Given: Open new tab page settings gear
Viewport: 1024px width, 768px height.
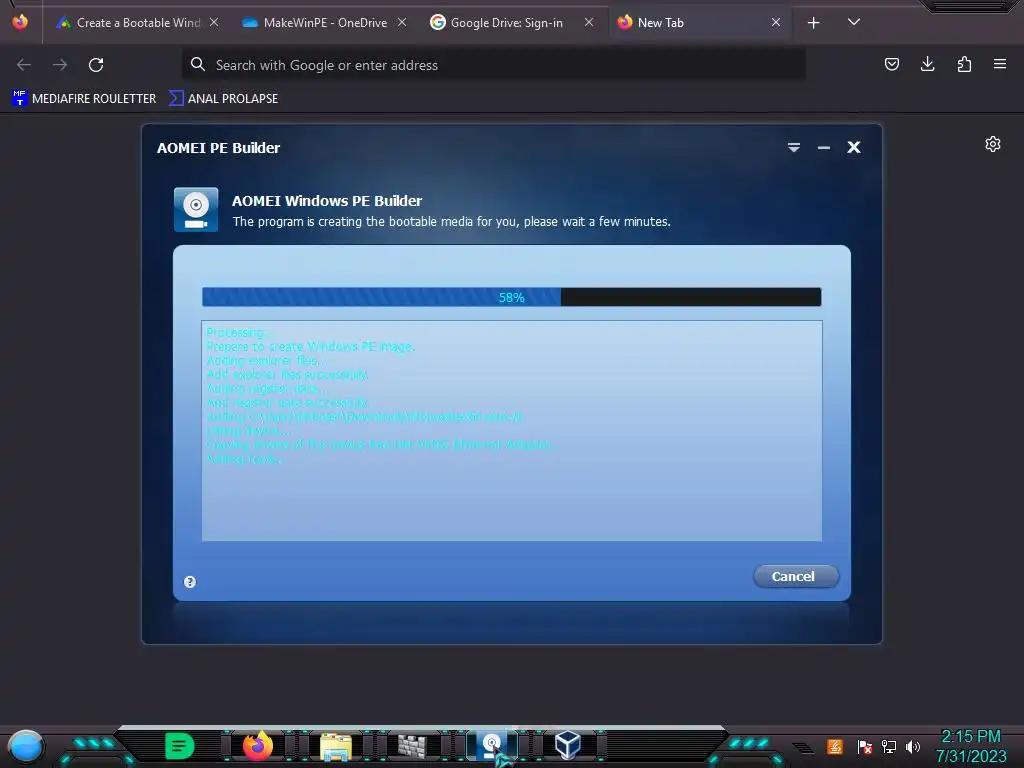Looking at the screenshot, I should tap(993, 144).
